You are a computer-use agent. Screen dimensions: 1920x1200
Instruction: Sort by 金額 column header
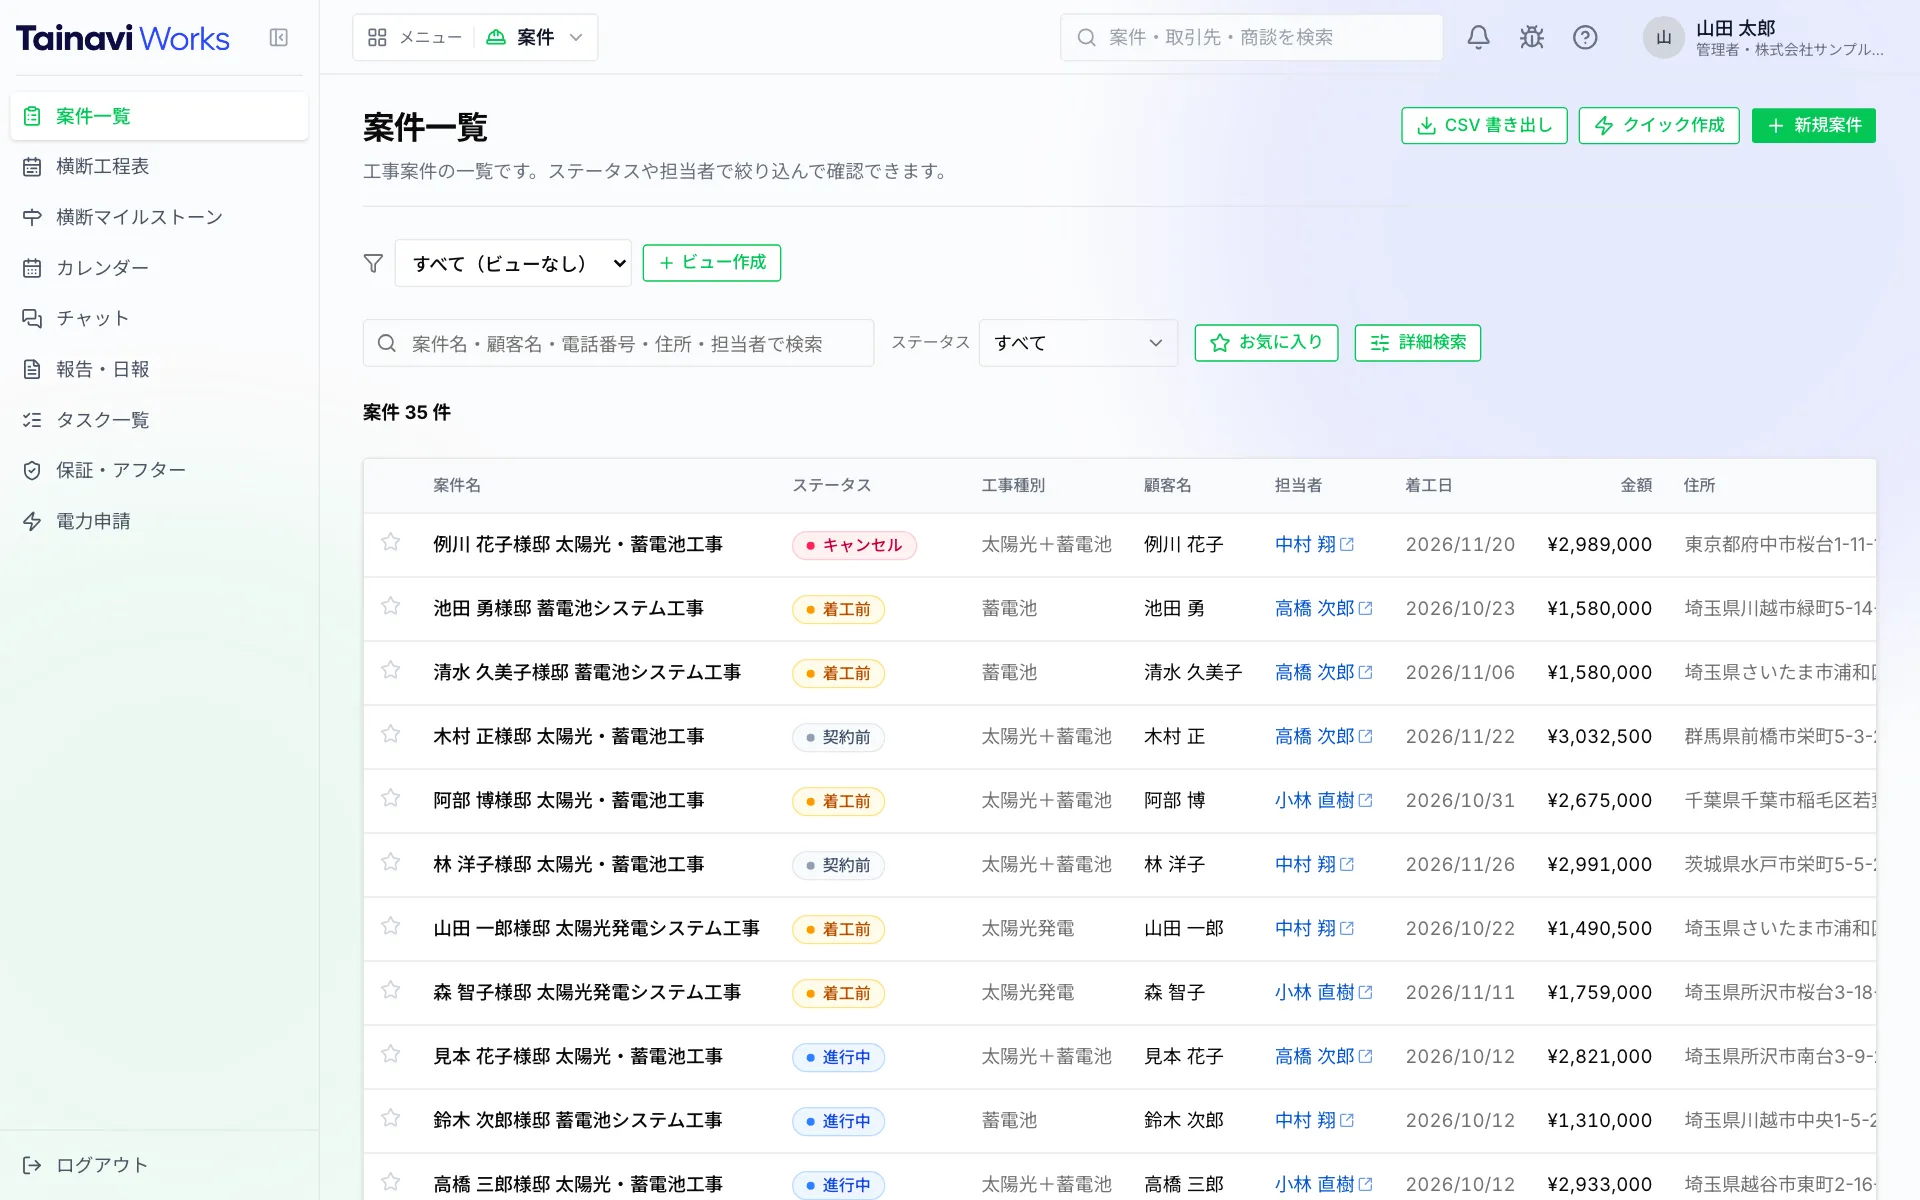(1636, 486)
